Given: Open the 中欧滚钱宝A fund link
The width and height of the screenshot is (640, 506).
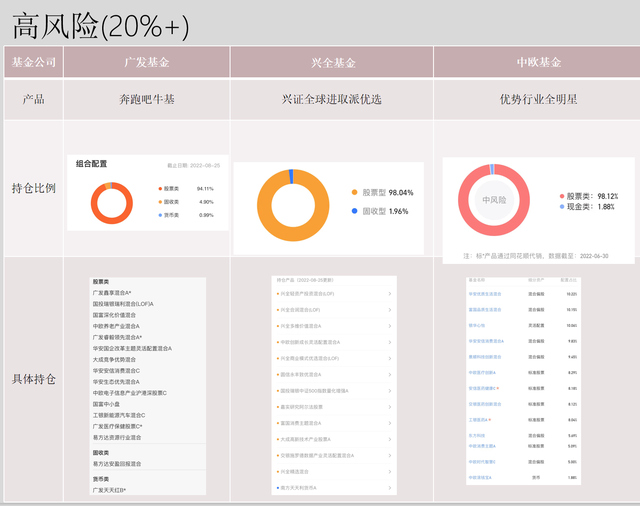Looking at the screenshot, I should tap(480, 477).
